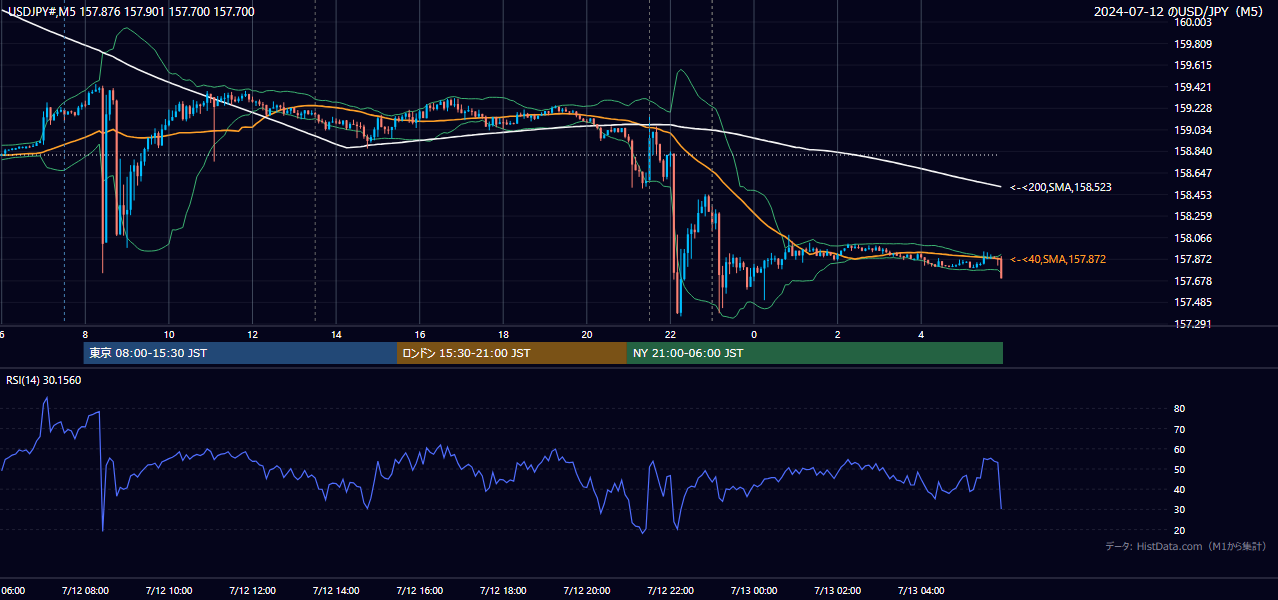The width and height of the screenshot is (1278, 600).
Task: Click hour mark 18 under price chart
Action: click(504, 334)
